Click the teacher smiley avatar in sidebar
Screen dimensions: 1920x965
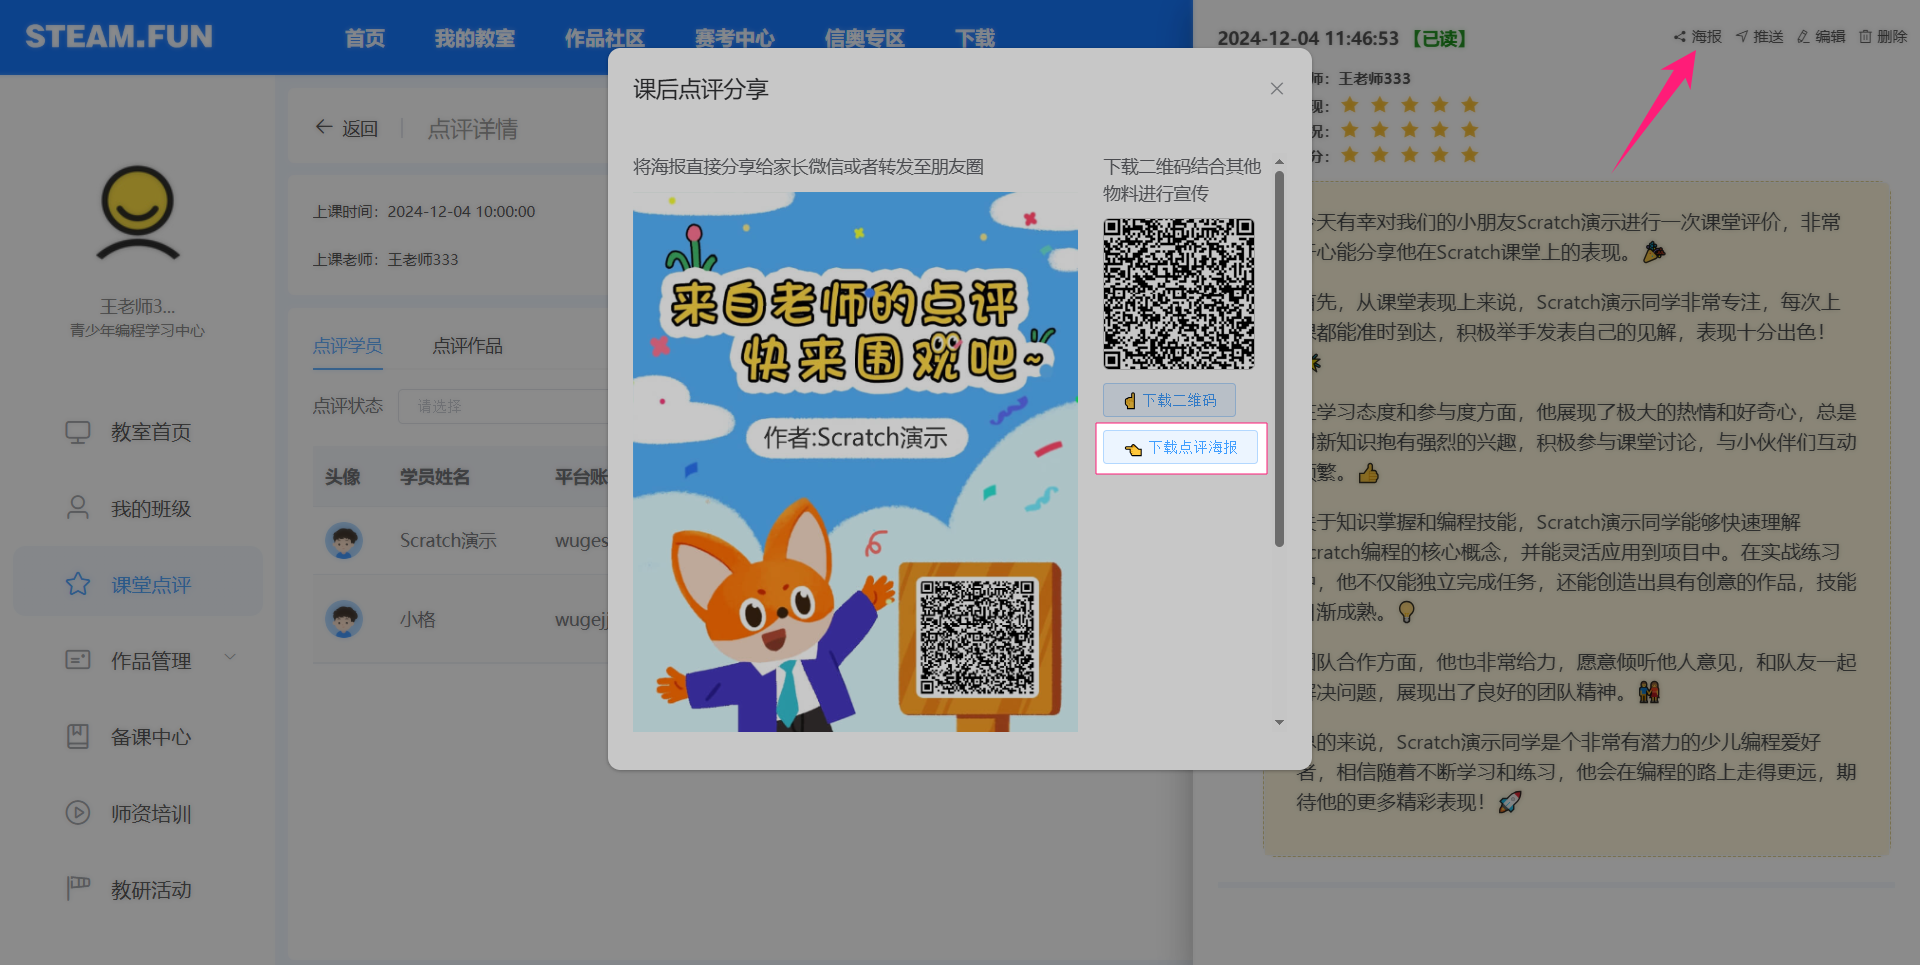click(x=138, y=213)
